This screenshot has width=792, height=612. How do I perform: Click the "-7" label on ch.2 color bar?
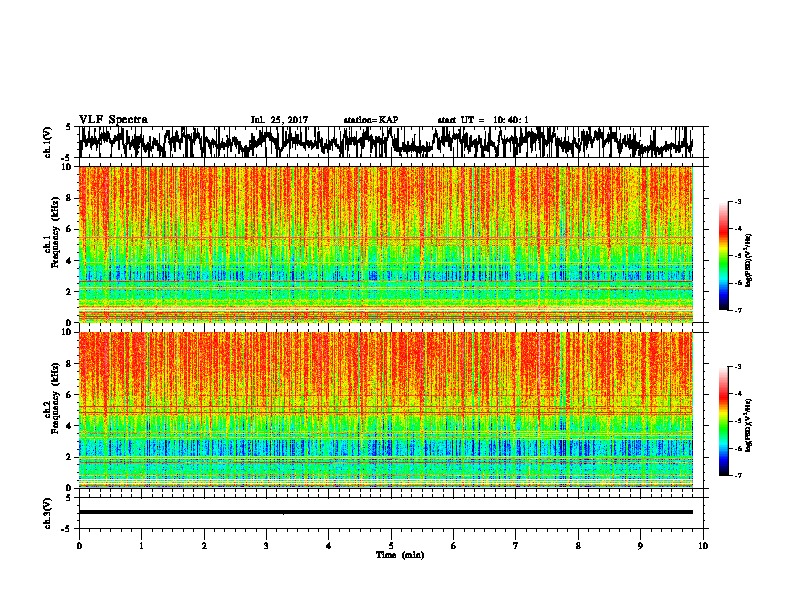737,475
